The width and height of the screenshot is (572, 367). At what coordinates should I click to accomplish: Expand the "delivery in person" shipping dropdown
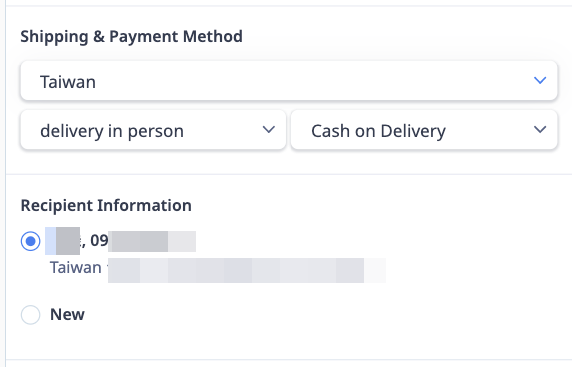(153, 130)
